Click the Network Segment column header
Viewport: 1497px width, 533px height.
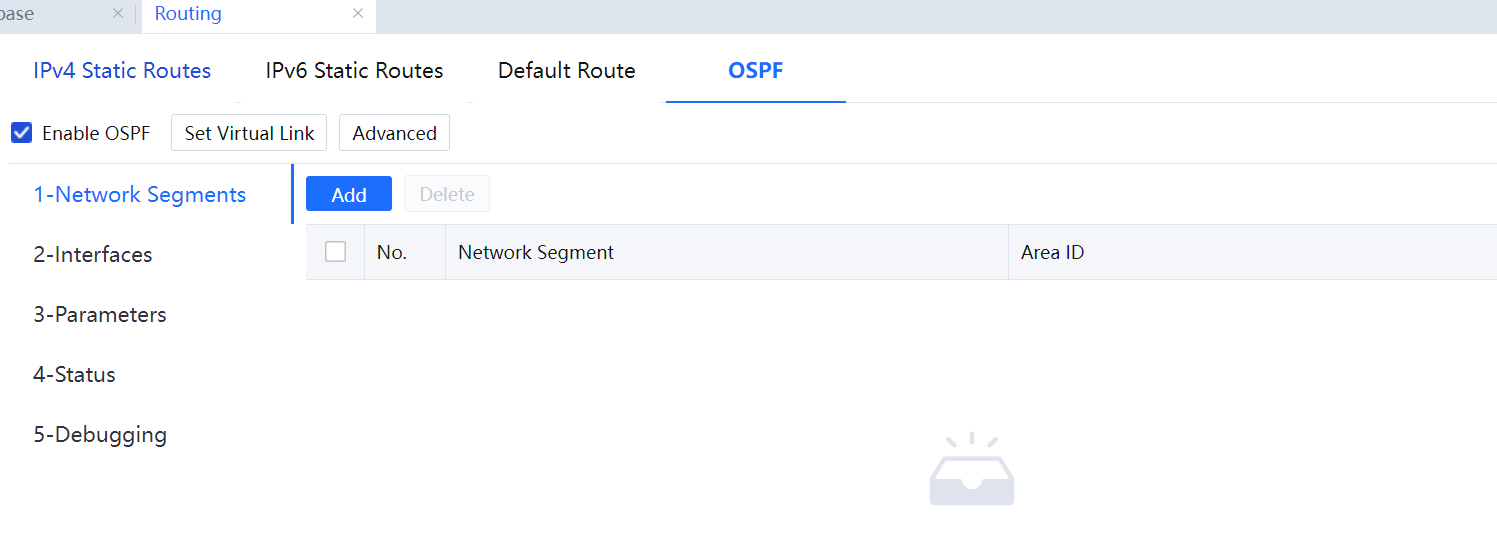536,253
